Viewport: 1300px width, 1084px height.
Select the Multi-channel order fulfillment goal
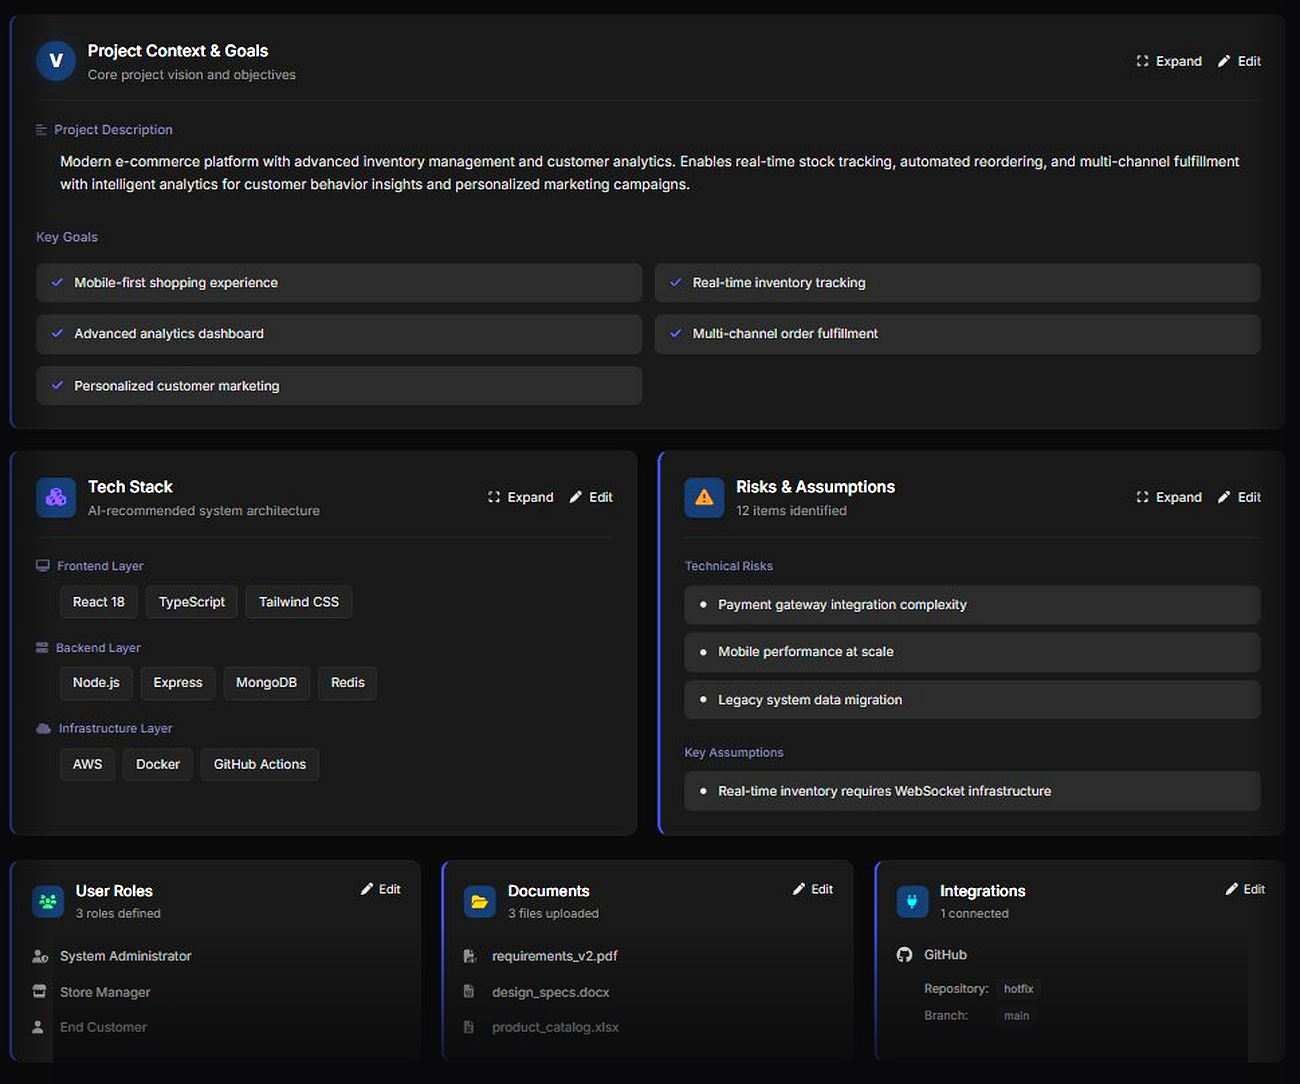(957, 334)
